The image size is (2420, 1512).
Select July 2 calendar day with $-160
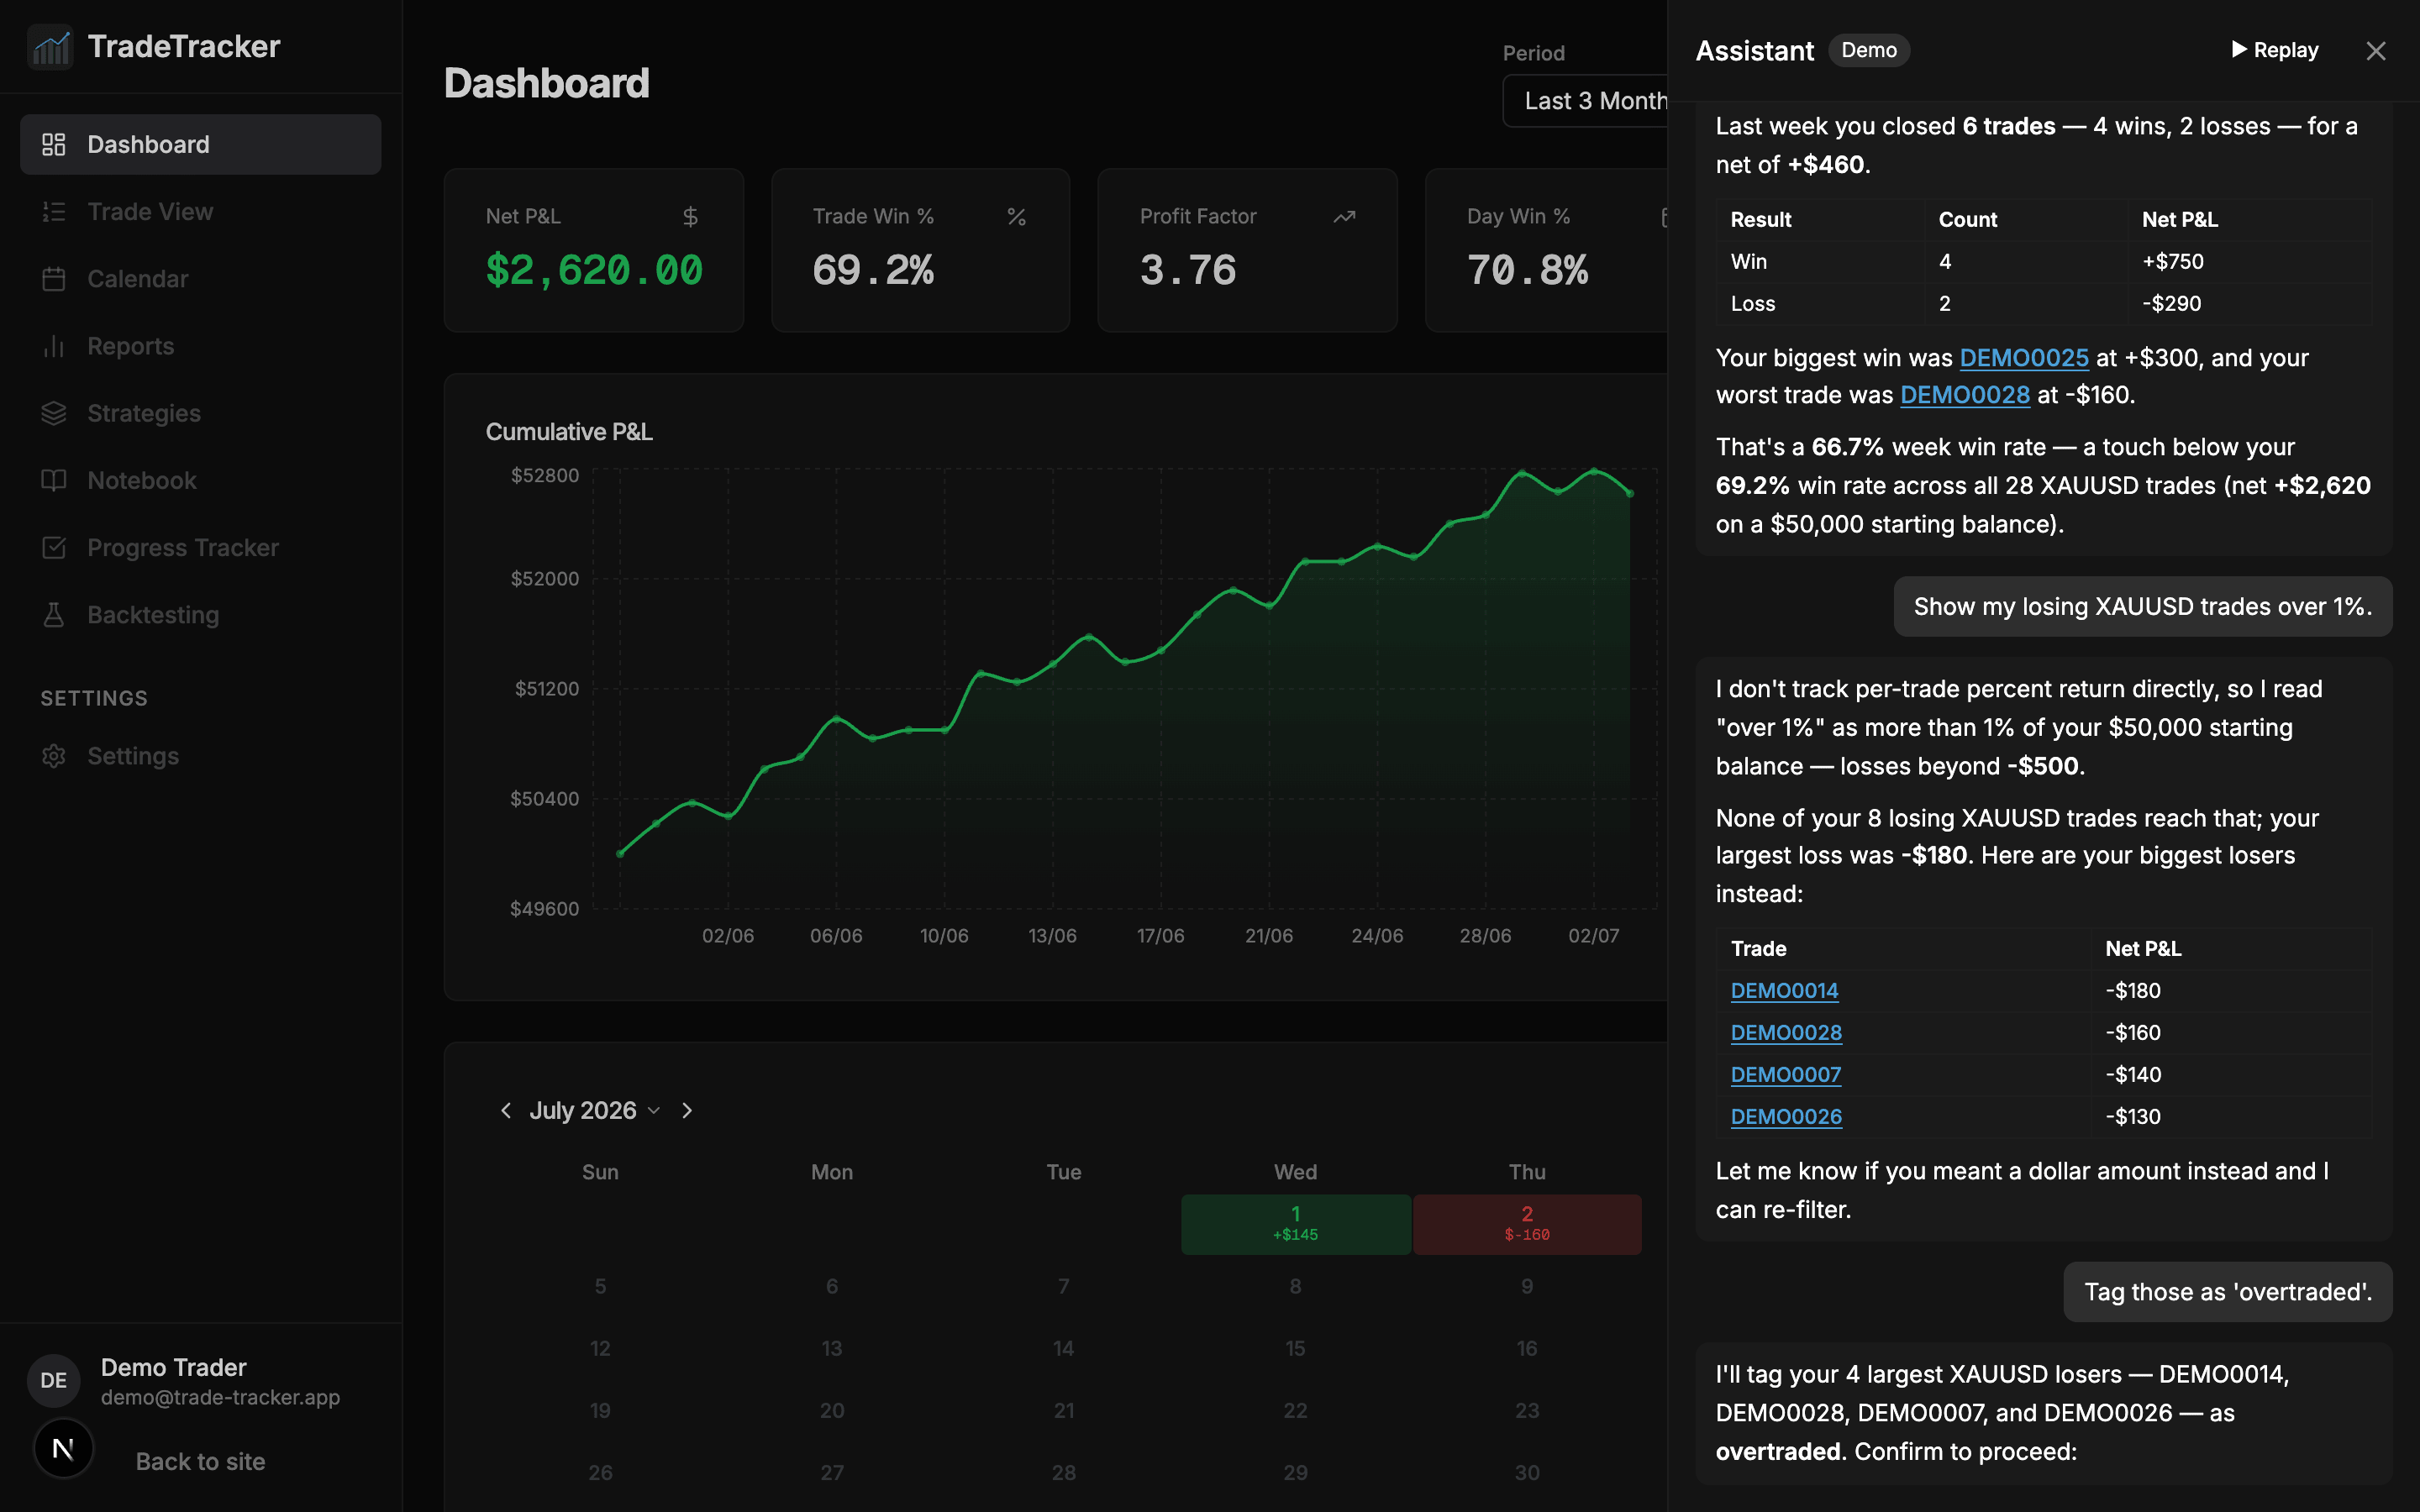point(1527,1224)
